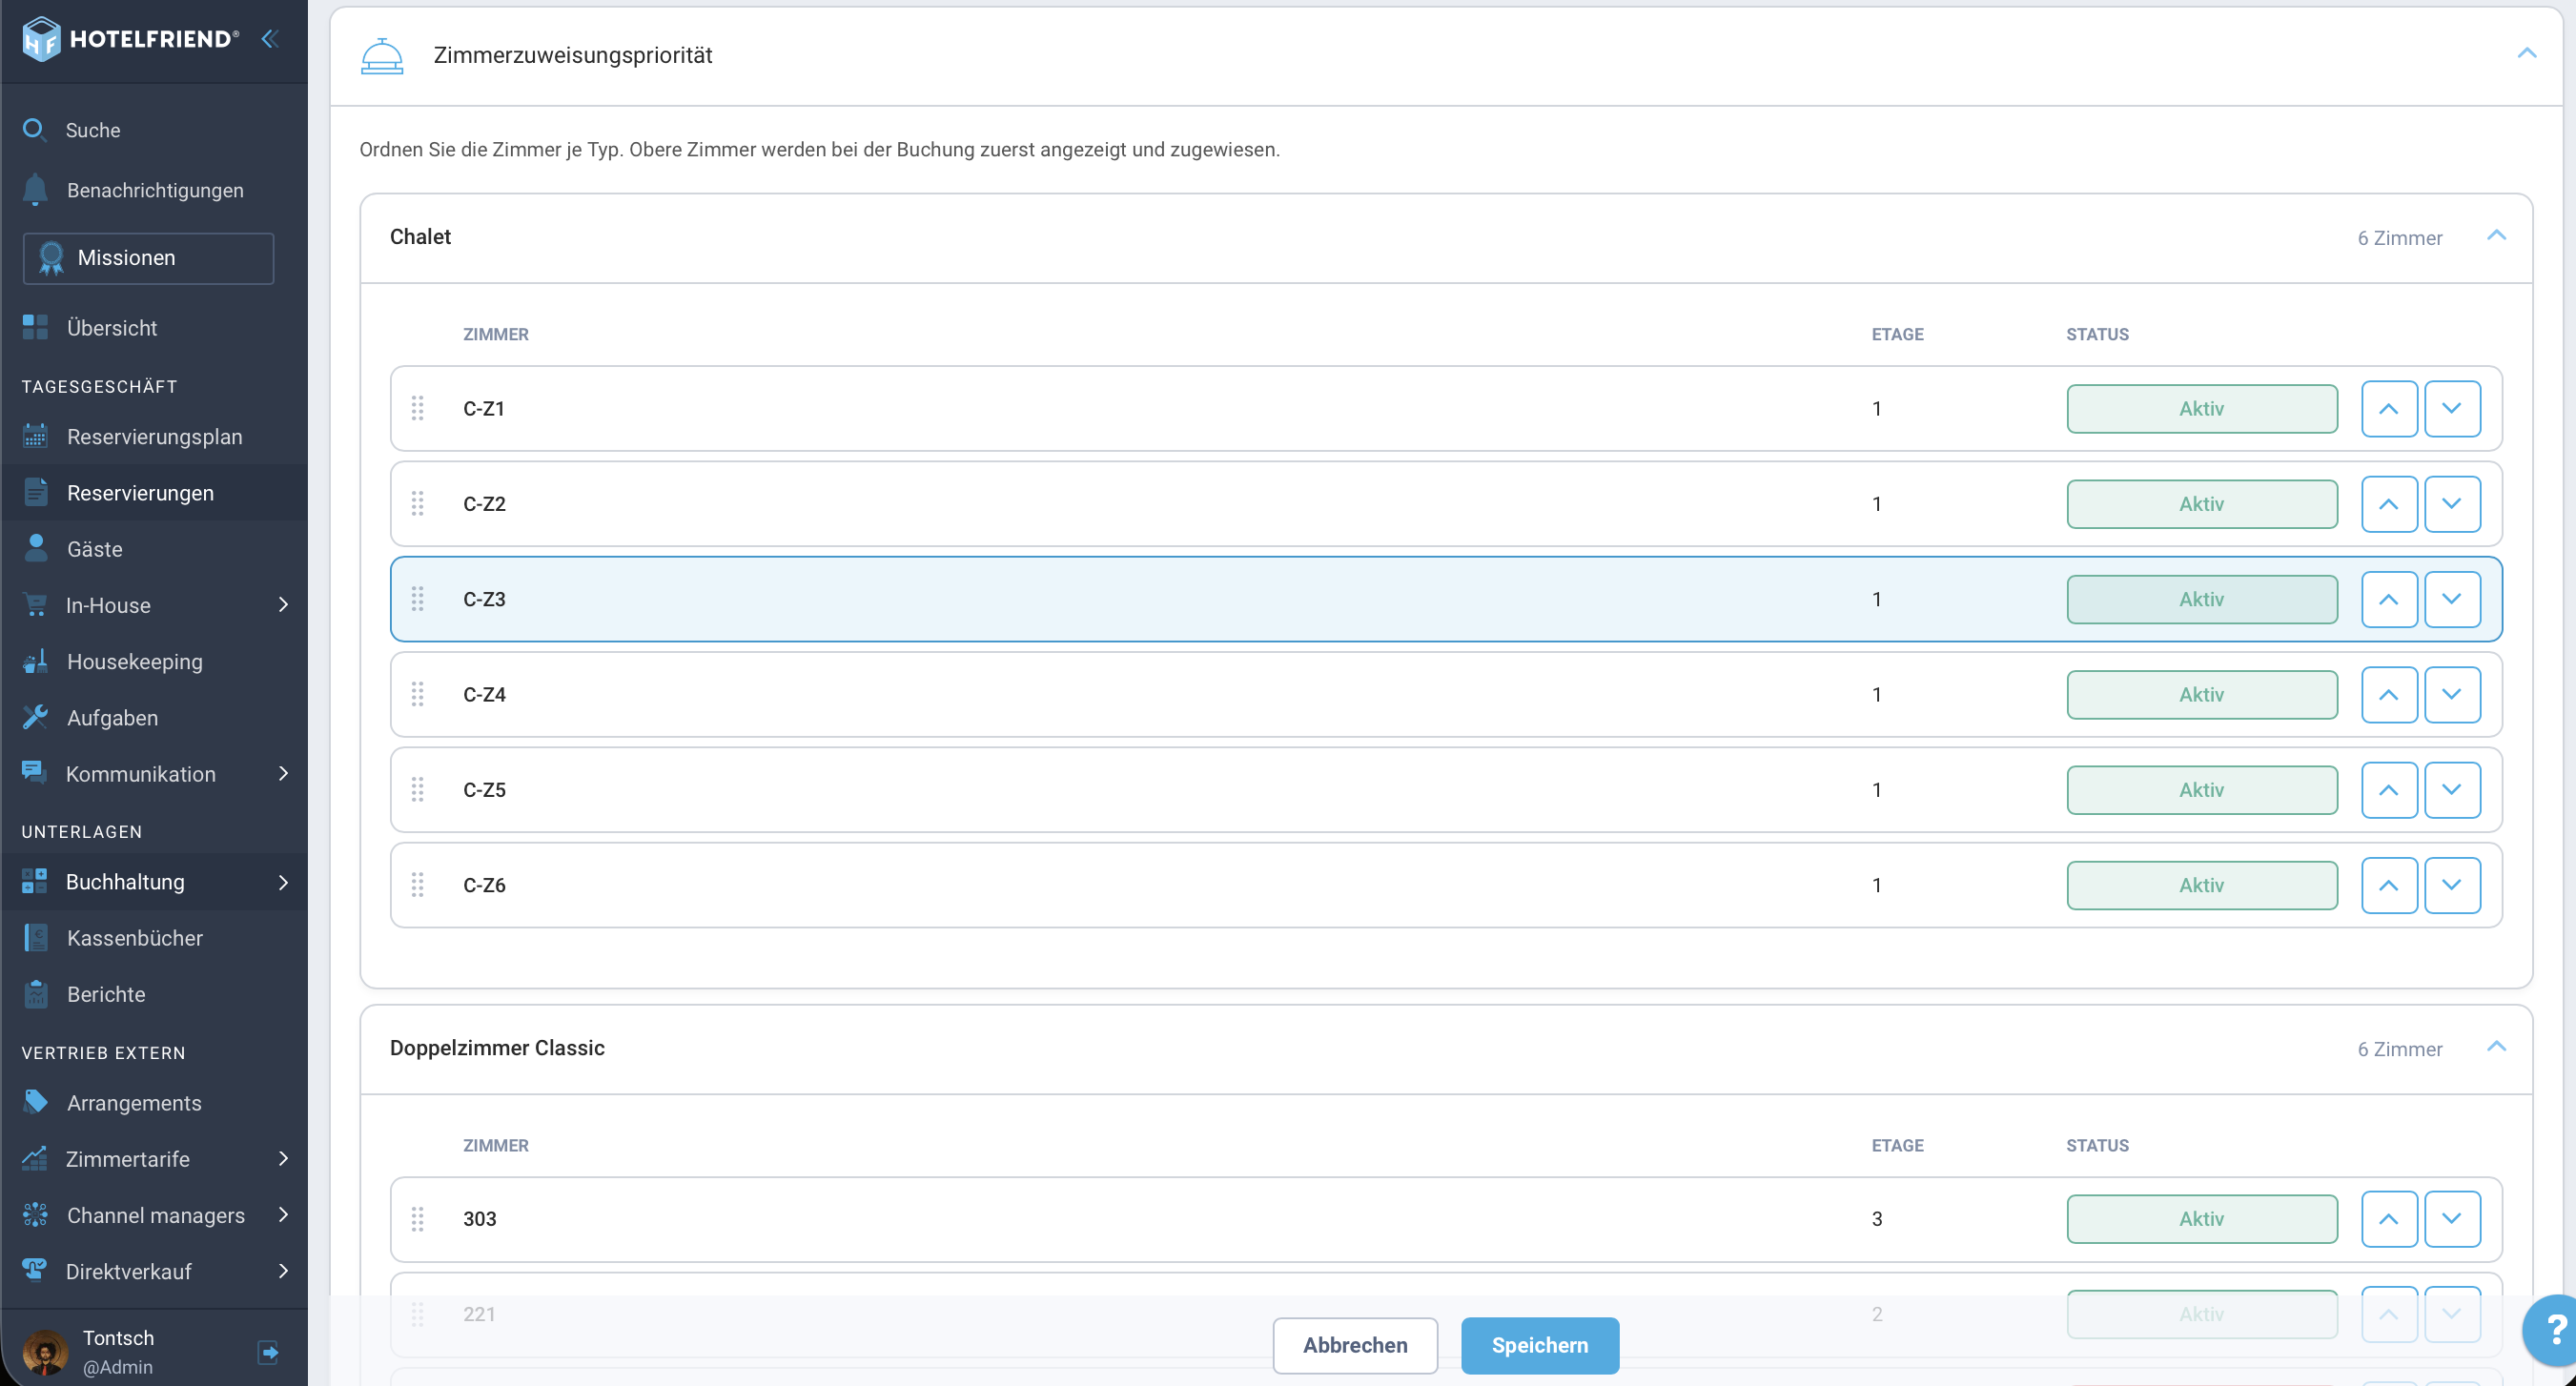The width and height of the screenshot is (2576, 1386).
Task: Move room C-Z5 down in priority
Action: pyautogui.click(x=2452, y=790)
